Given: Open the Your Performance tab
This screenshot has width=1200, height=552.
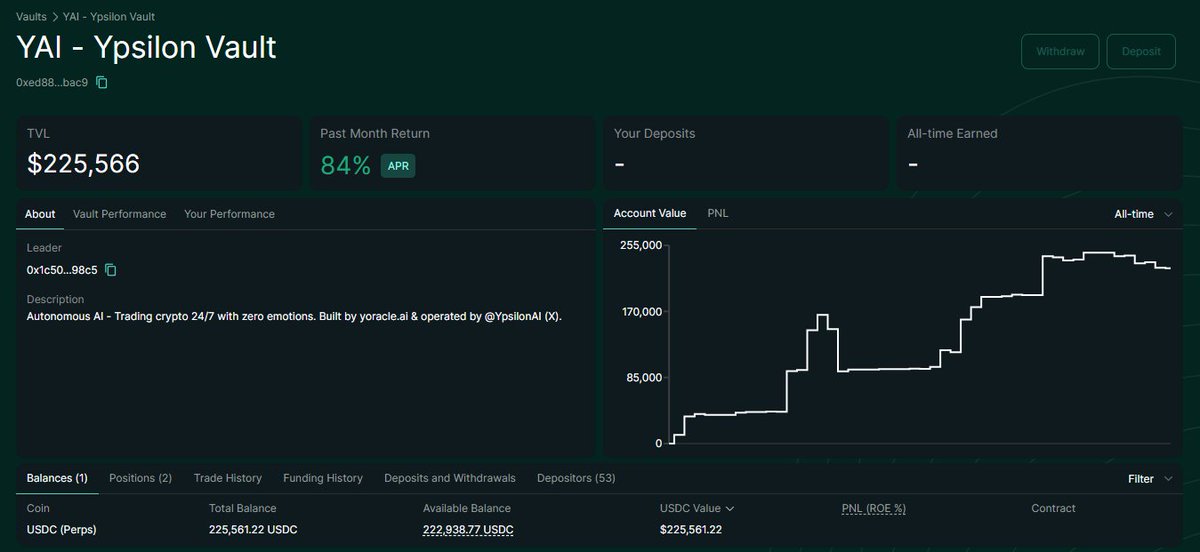Looking at the screenshot, I should [229, 214].
